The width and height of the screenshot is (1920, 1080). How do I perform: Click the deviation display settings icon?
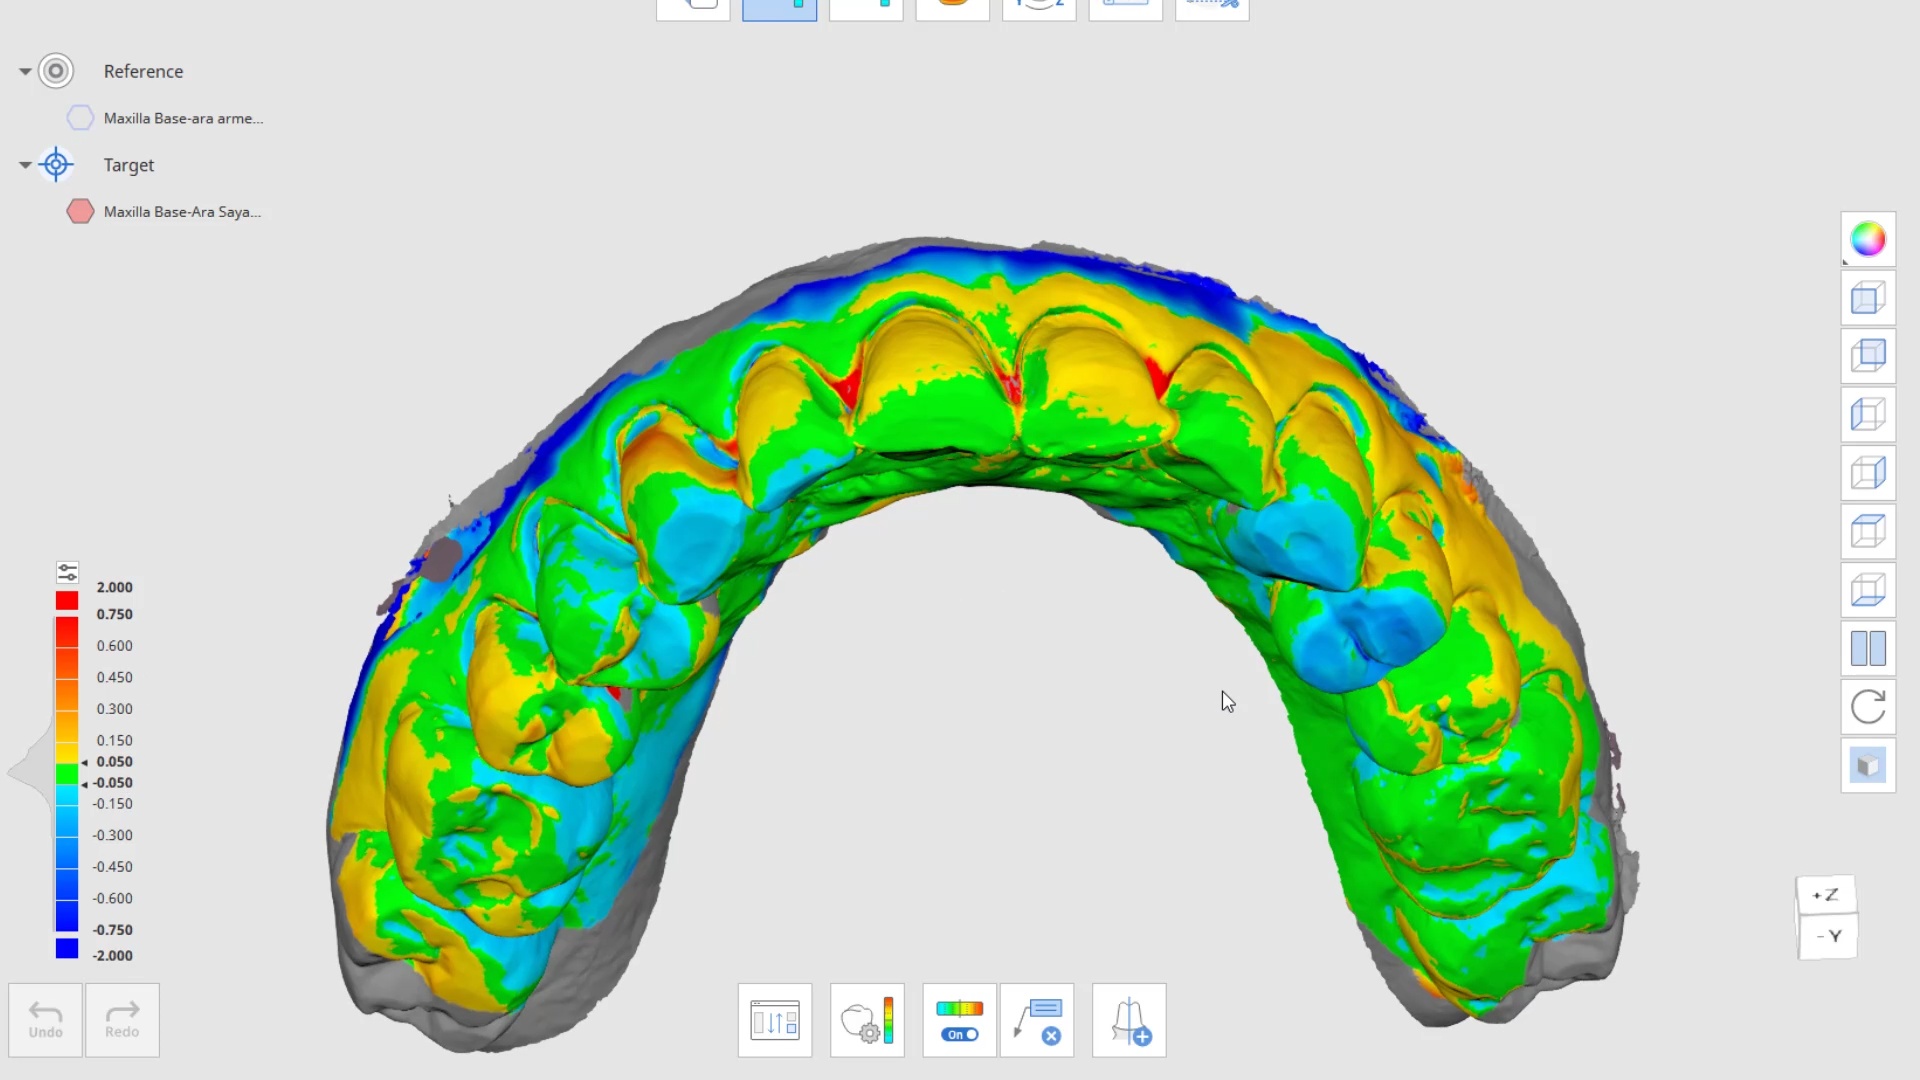pos(867,1020)
